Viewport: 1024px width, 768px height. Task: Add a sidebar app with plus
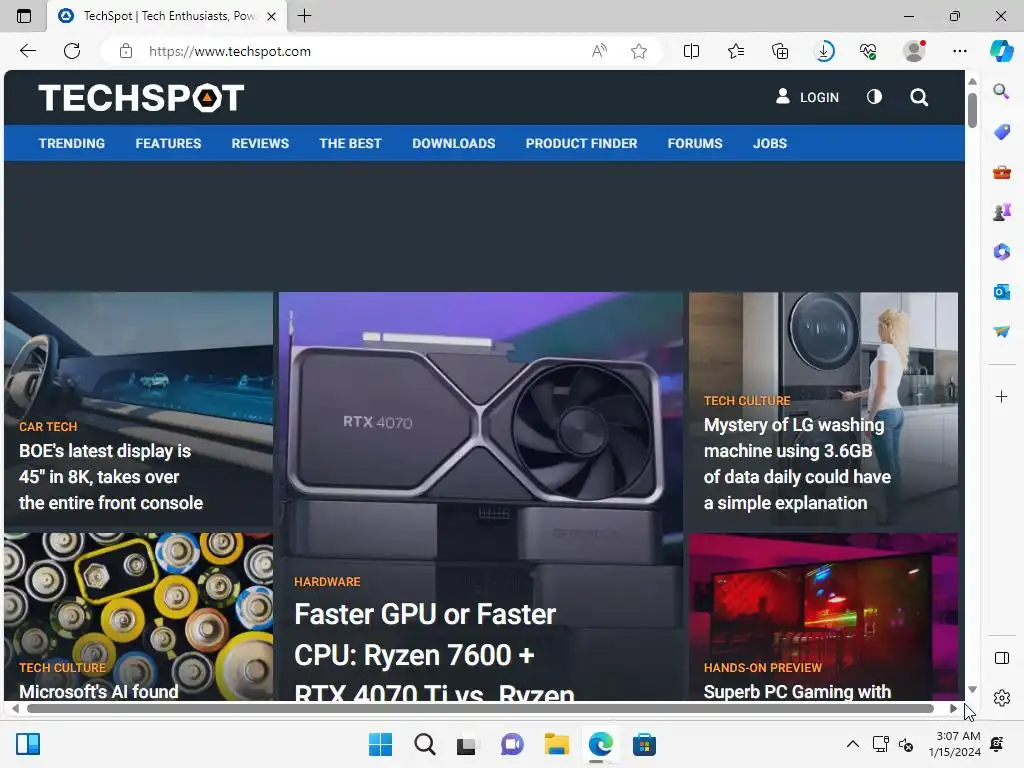pyautogui.click(x=1001, y=396)
